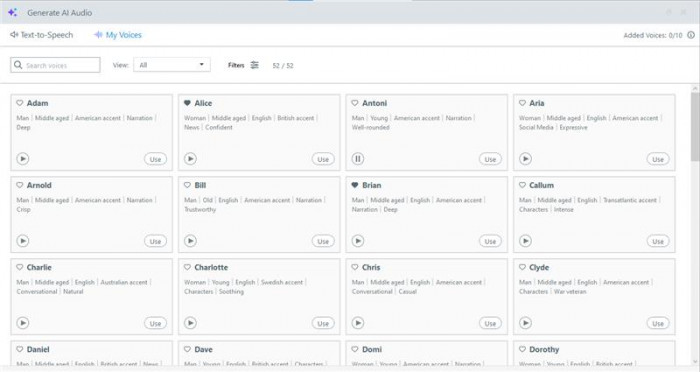The height and width of the screenshot is (372, 700).
Task: Play the Clyde voice preview
Action: (525, 323)
